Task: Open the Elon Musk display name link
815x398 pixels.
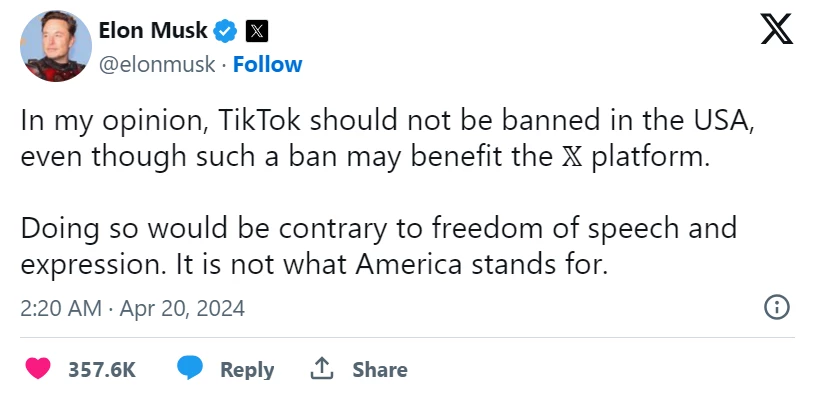Action: coord(153,31)
